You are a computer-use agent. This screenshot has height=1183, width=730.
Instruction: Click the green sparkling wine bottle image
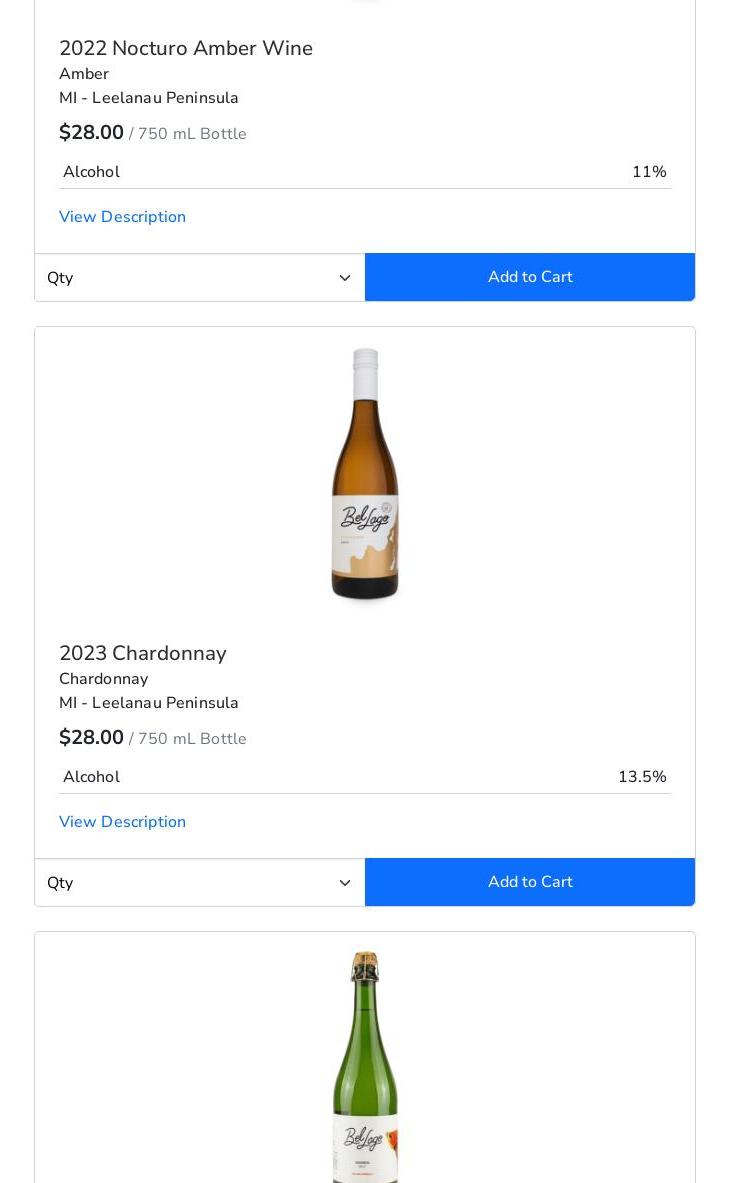click(365, 1066)
